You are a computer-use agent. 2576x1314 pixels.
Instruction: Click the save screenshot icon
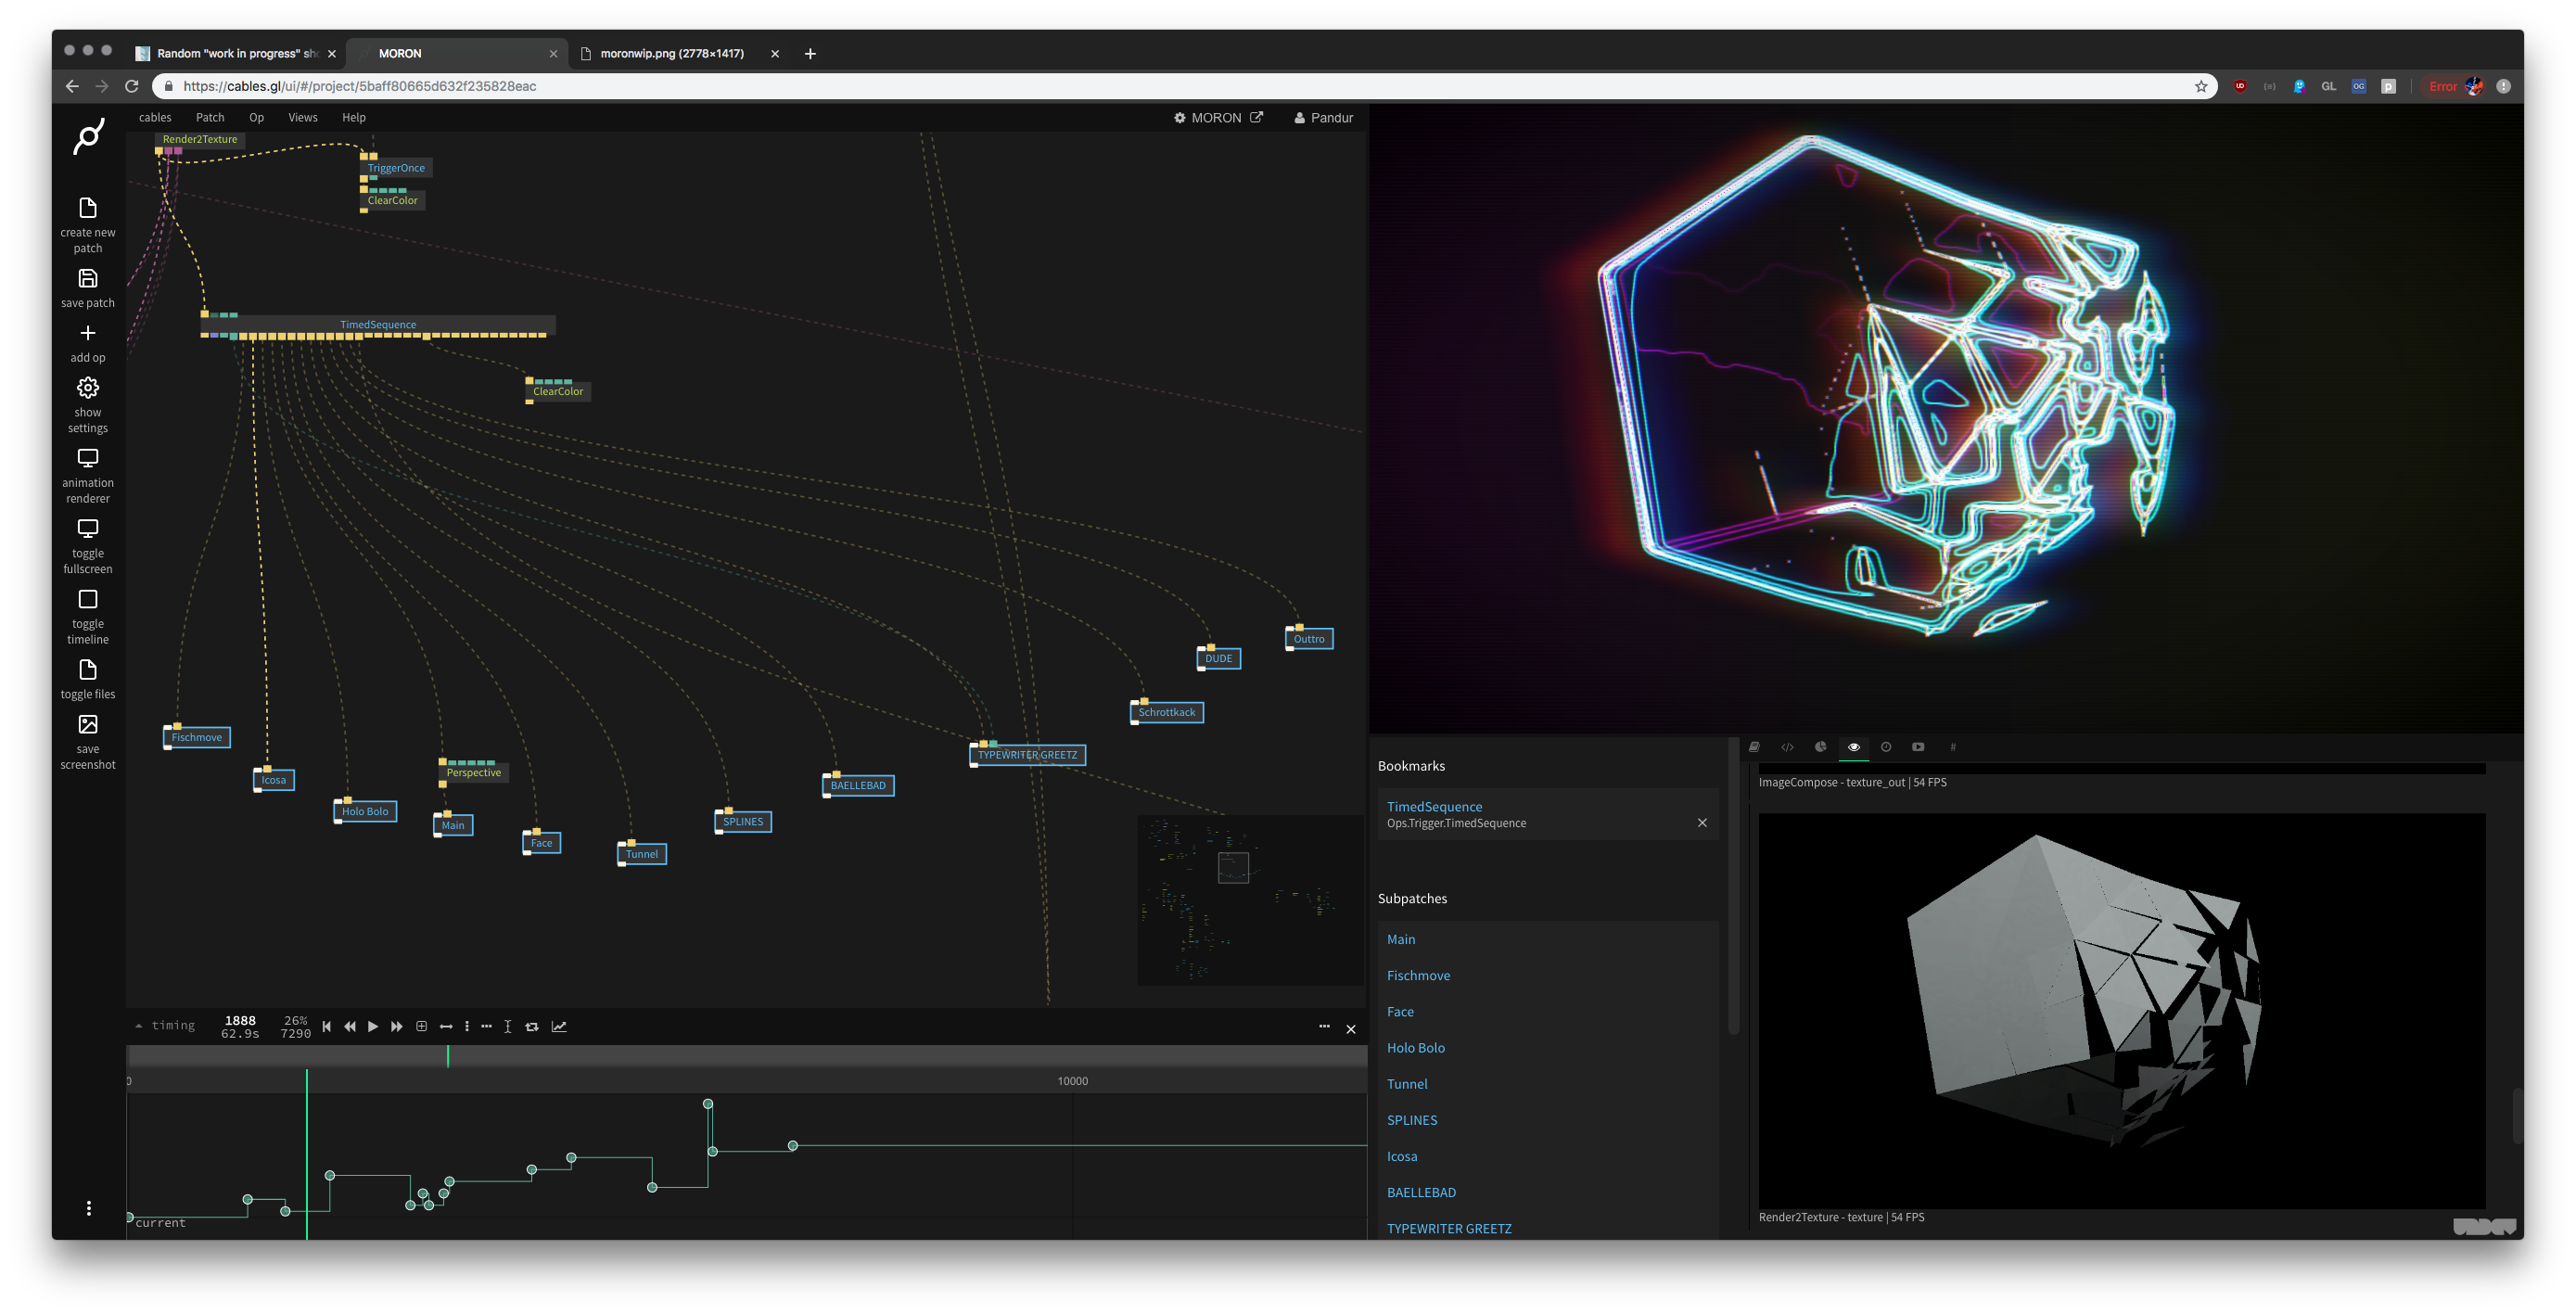coord(88,724)
